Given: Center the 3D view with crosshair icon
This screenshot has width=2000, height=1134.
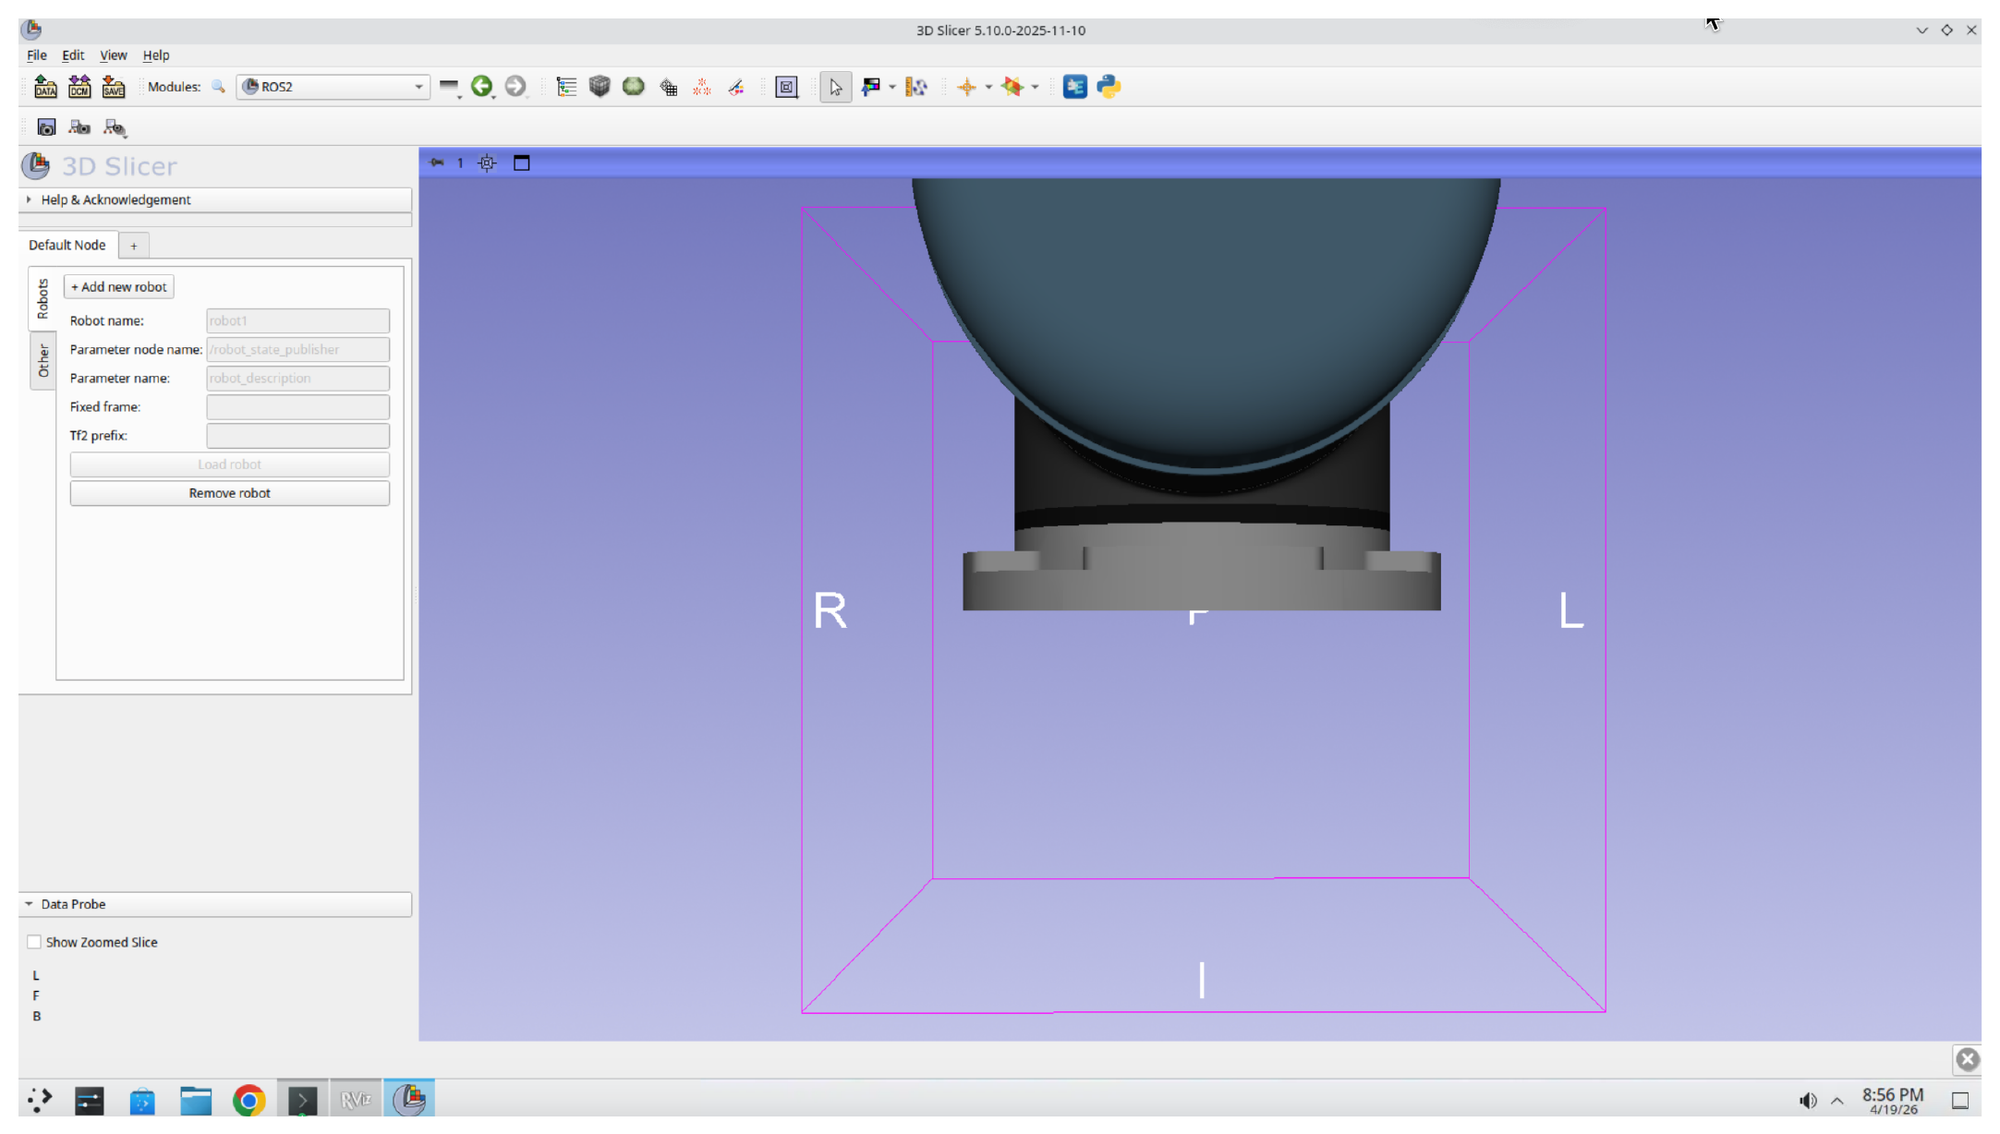Looking at the screenshot, I should tap(486, 162).
